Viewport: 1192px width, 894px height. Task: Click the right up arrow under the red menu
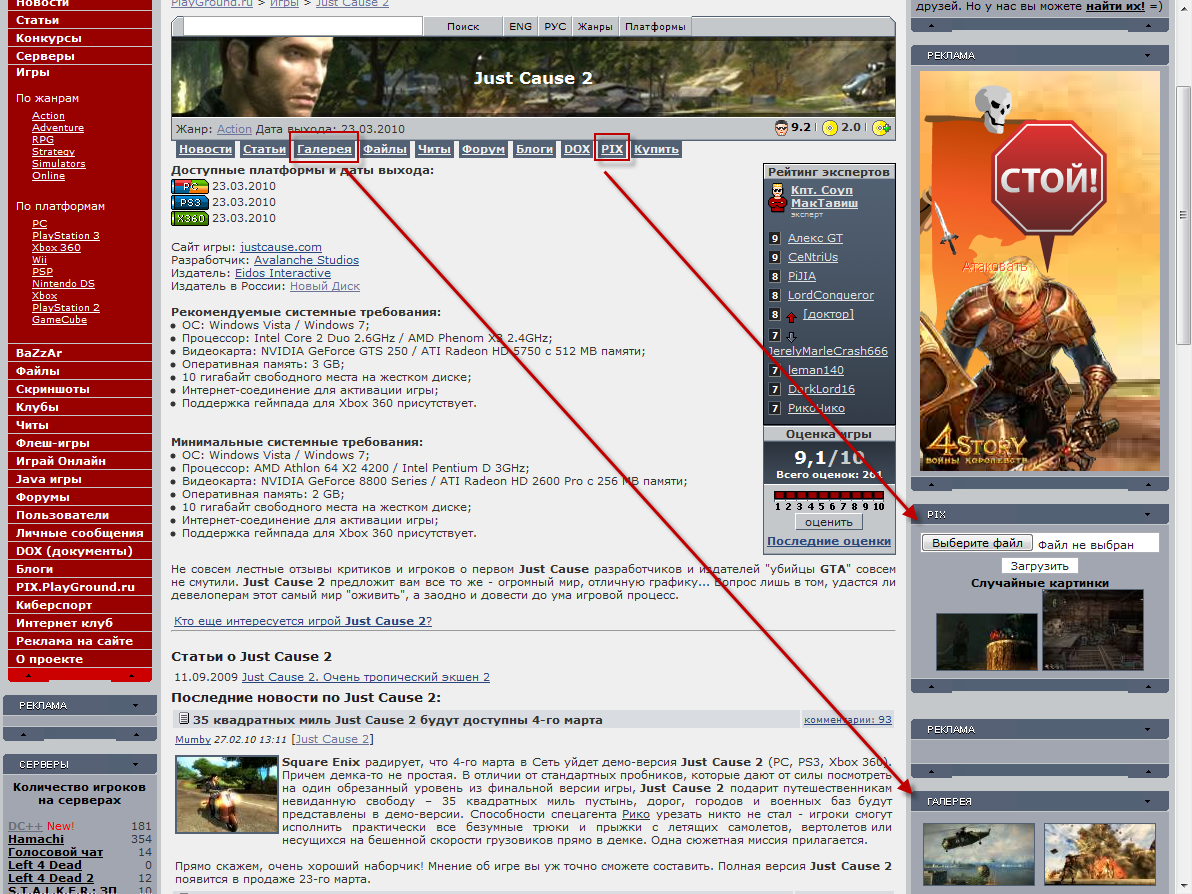(x=132, y=675)
